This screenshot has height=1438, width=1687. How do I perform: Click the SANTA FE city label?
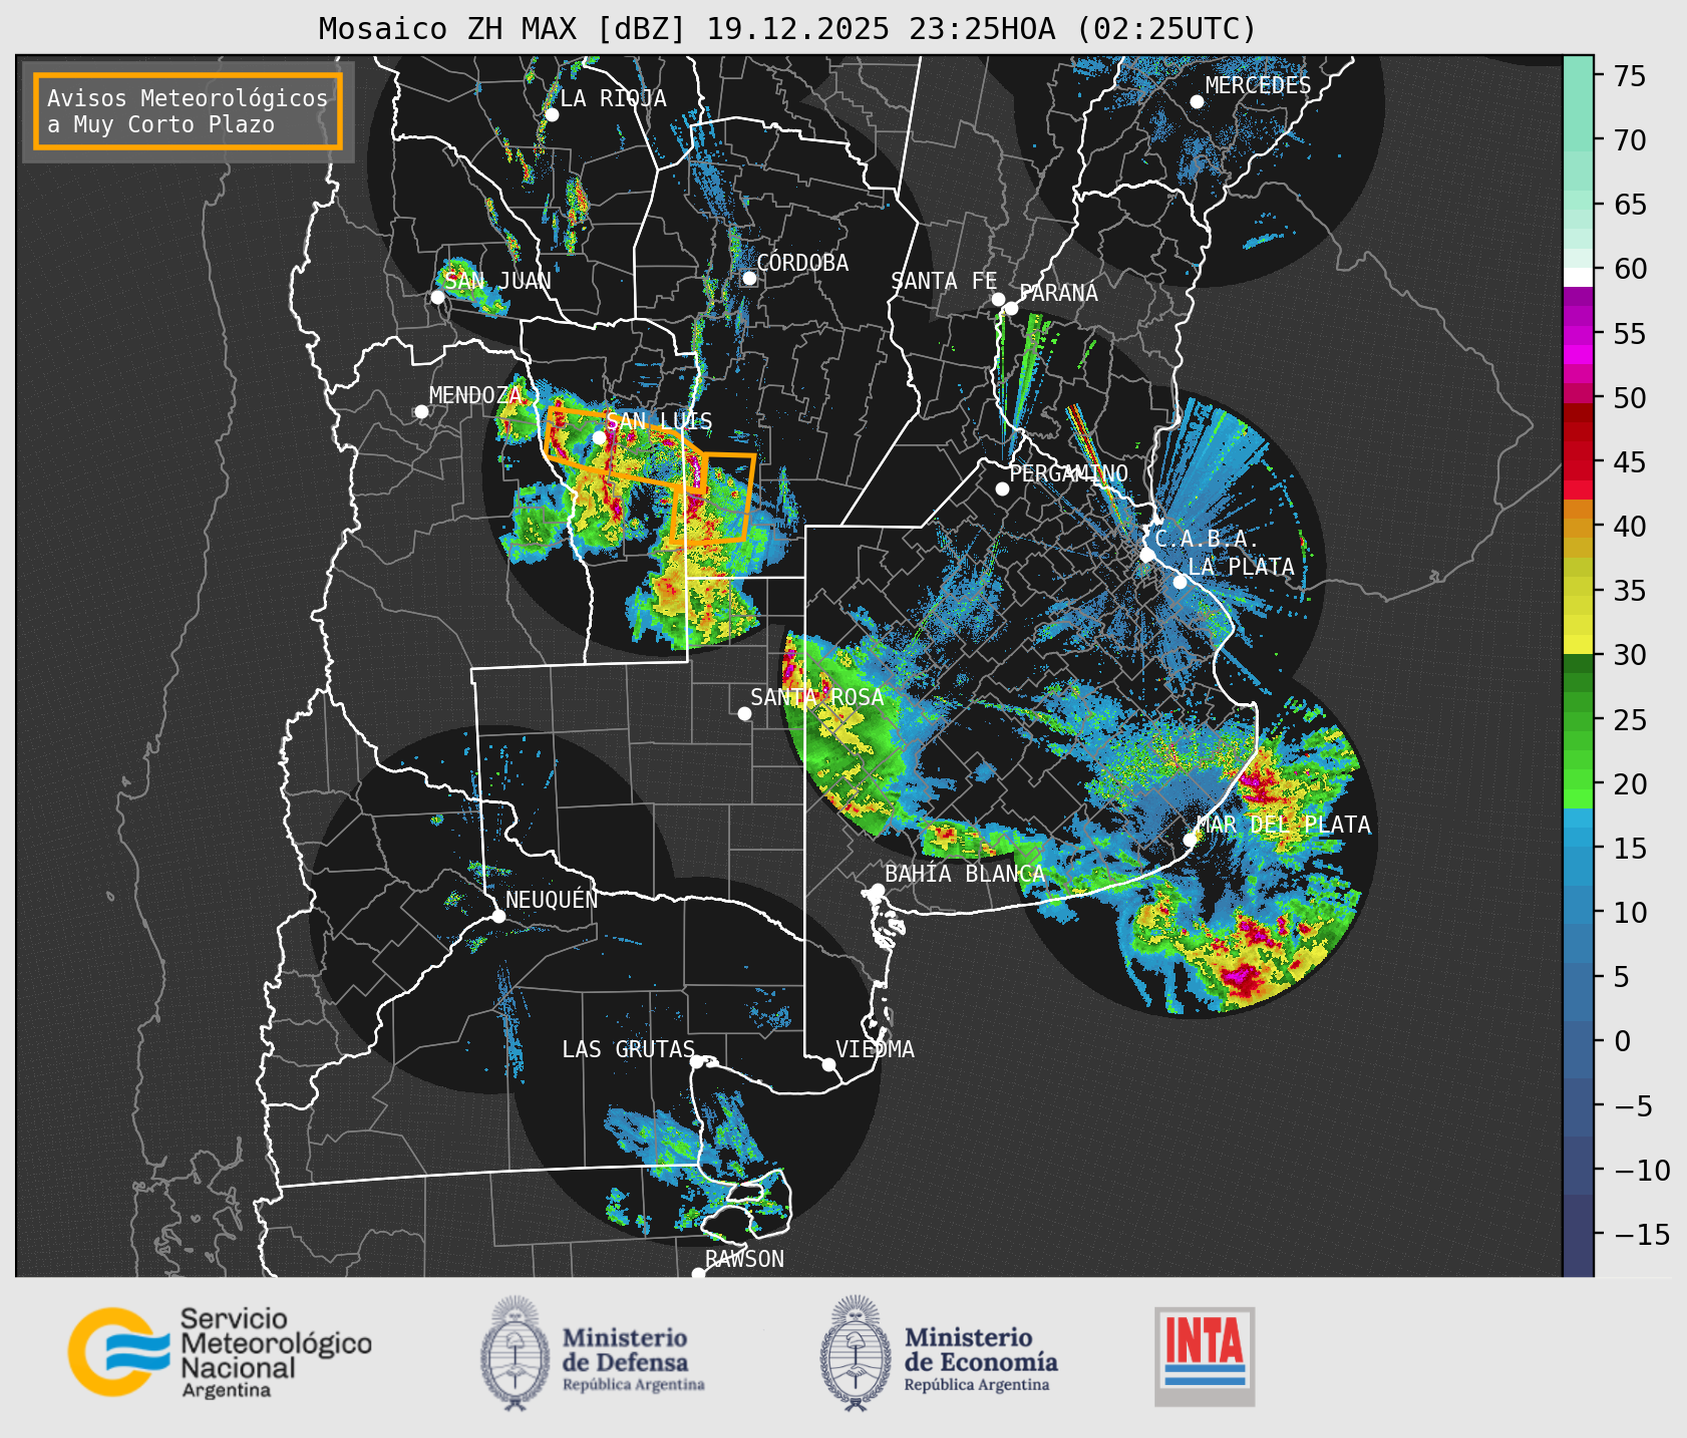(x=944, y=282)
